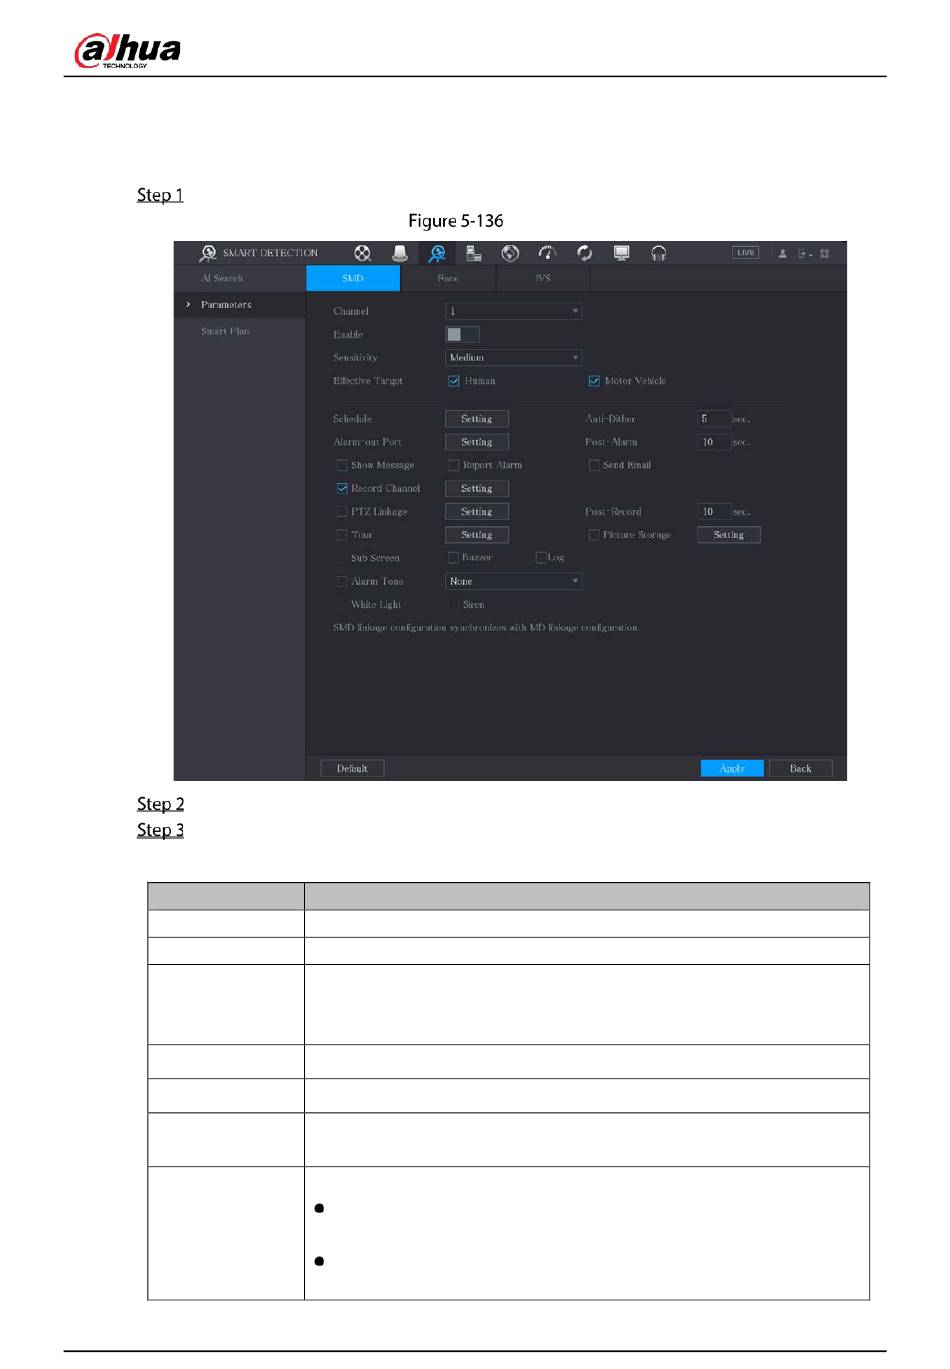This screenshot has height=1369, width=950.
Task: Check the Alarm Tone checkbox
Action: [342, 582]
